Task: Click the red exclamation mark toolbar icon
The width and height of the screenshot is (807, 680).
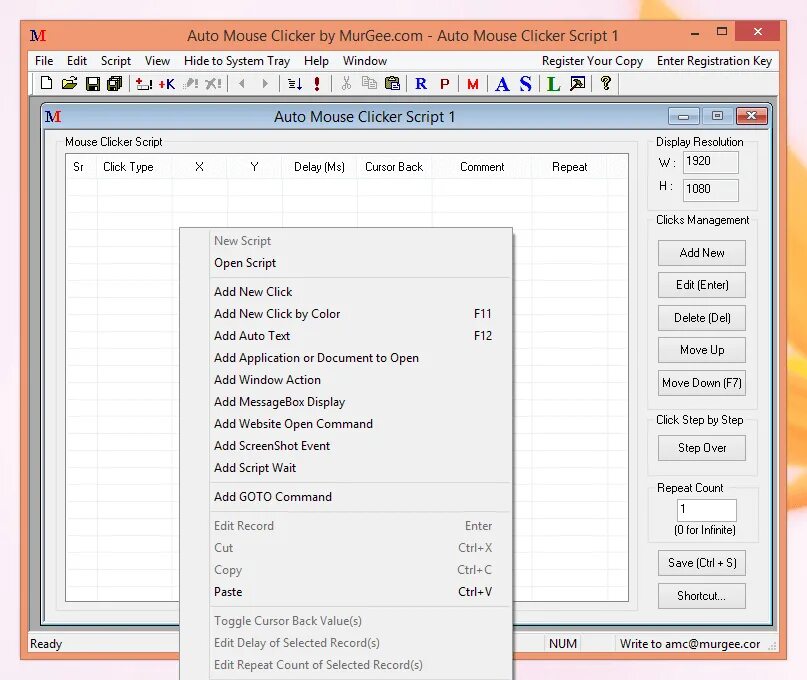Action: click(317, 83)
